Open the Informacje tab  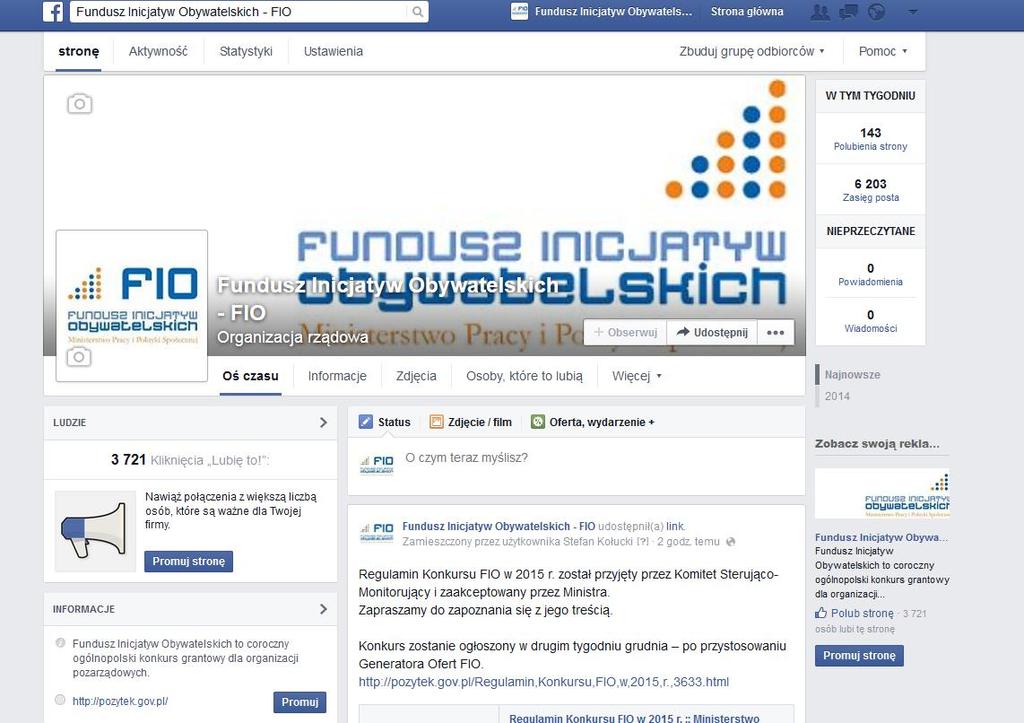tap(337, 376)
